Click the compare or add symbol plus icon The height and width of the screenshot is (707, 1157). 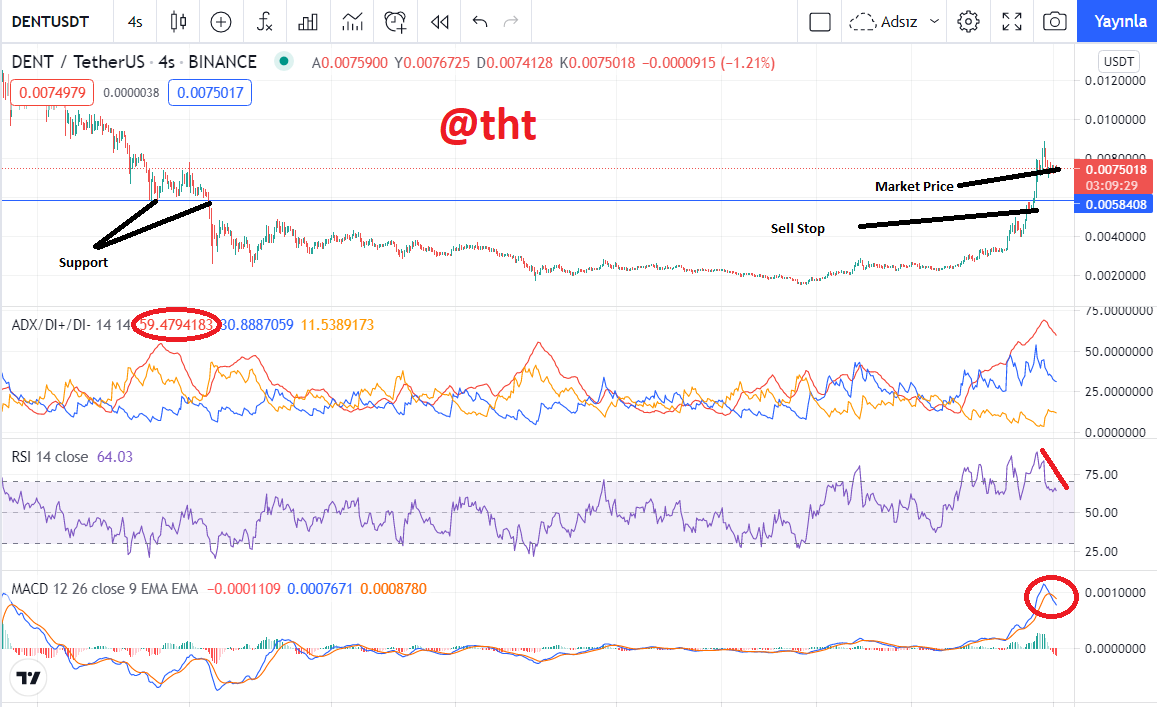221,22
